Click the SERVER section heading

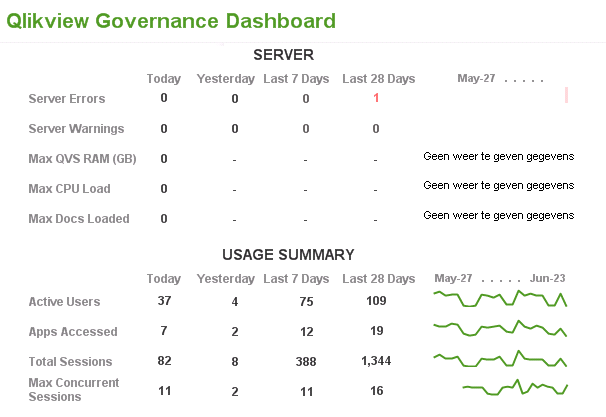tap(283, 55)
